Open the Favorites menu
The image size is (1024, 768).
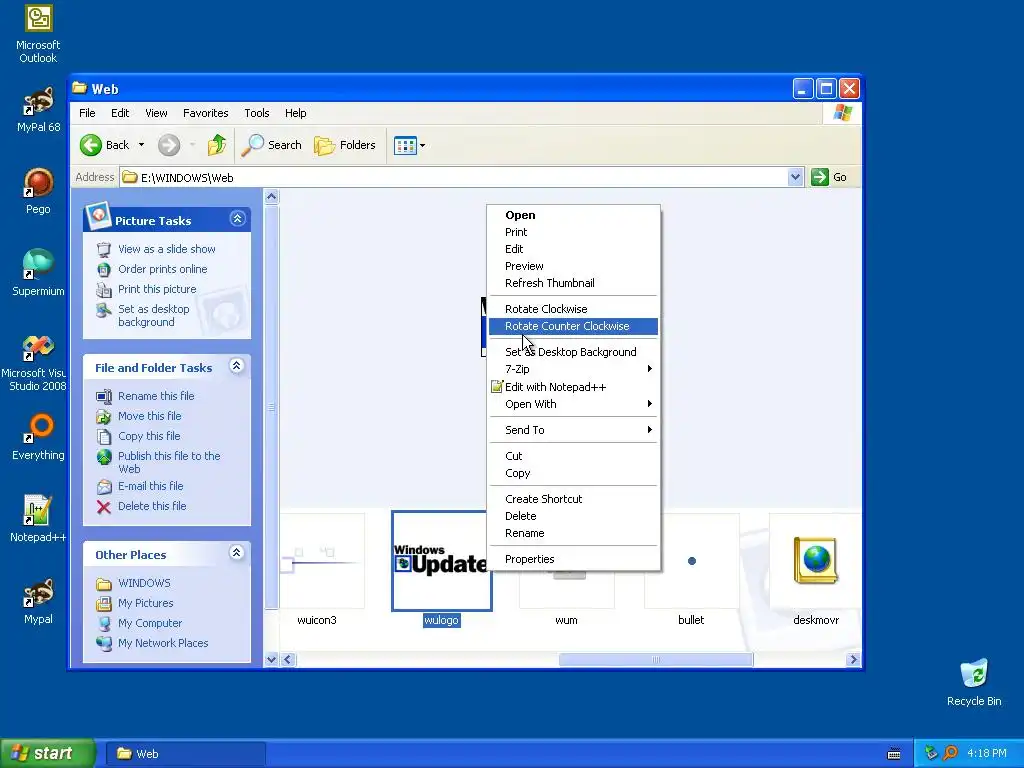pyautogui.click(x=206, y=113)
